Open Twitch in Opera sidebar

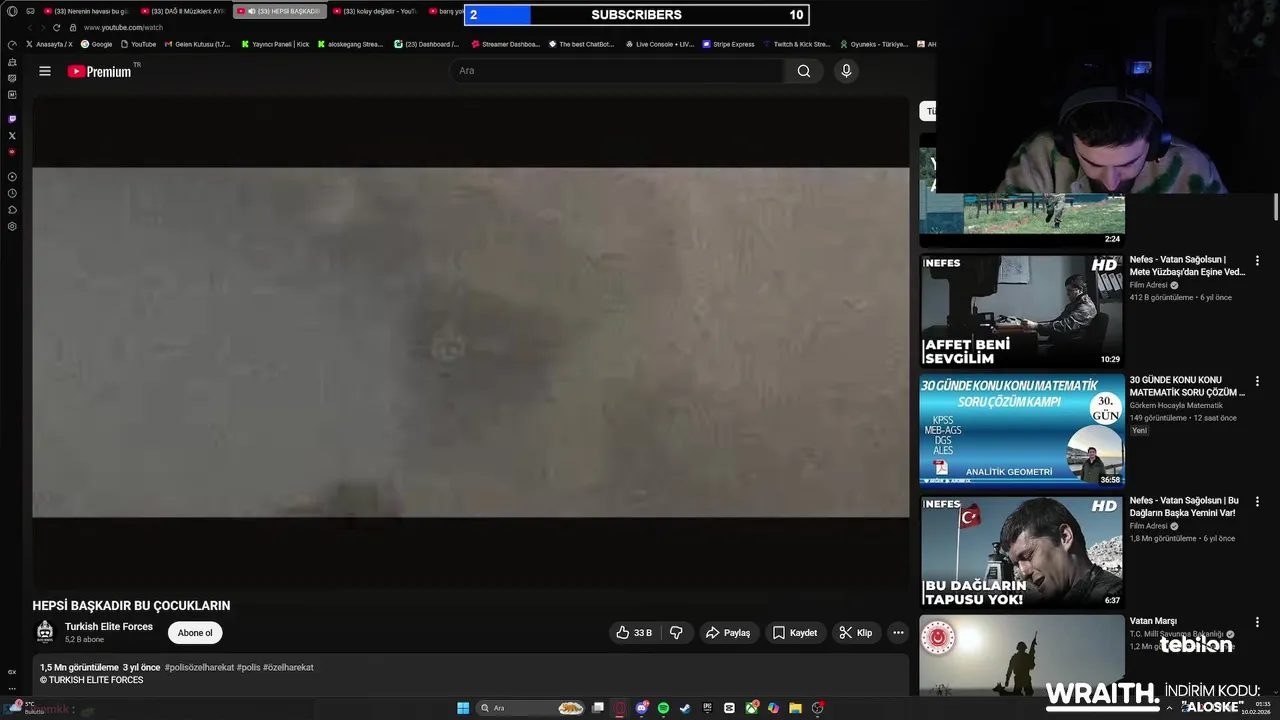(x=12, y=119)
